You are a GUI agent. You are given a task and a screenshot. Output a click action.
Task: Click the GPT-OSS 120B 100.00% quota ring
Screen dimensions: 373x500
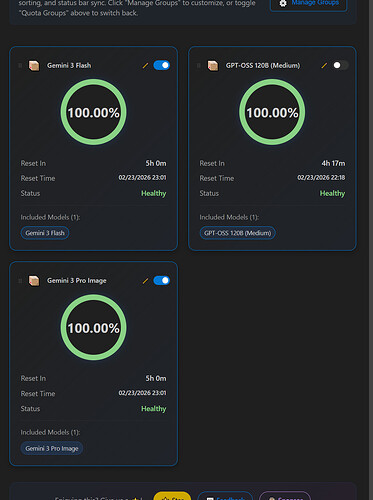tap(272, 112)
